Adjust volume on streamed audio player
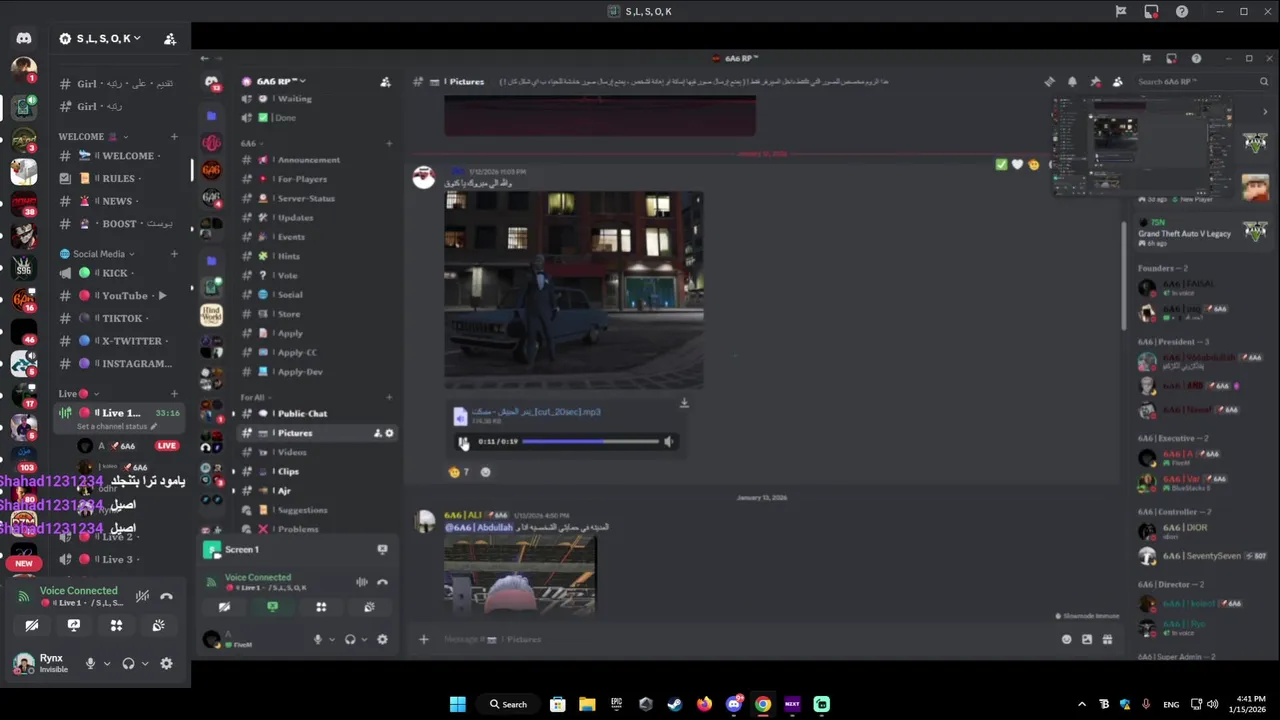This screenshot has height=720, width=1280. [669, 441]
